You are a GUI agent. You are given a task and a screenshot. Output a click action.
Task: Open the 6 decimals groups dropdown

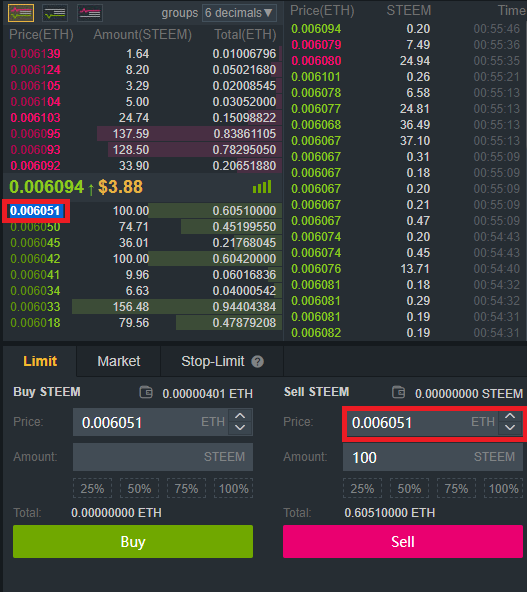(x=239, y=13)
